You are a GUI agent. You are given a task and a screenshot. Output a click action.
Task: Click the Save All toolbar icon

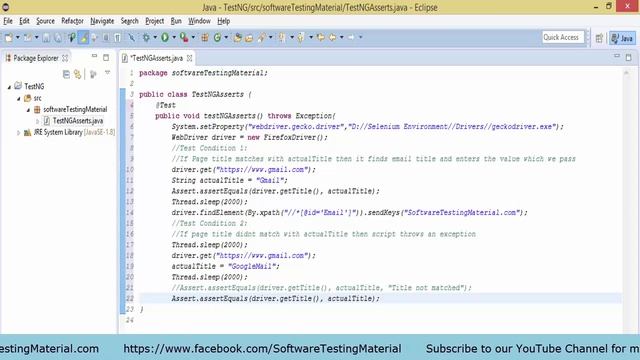click(58, 38)
